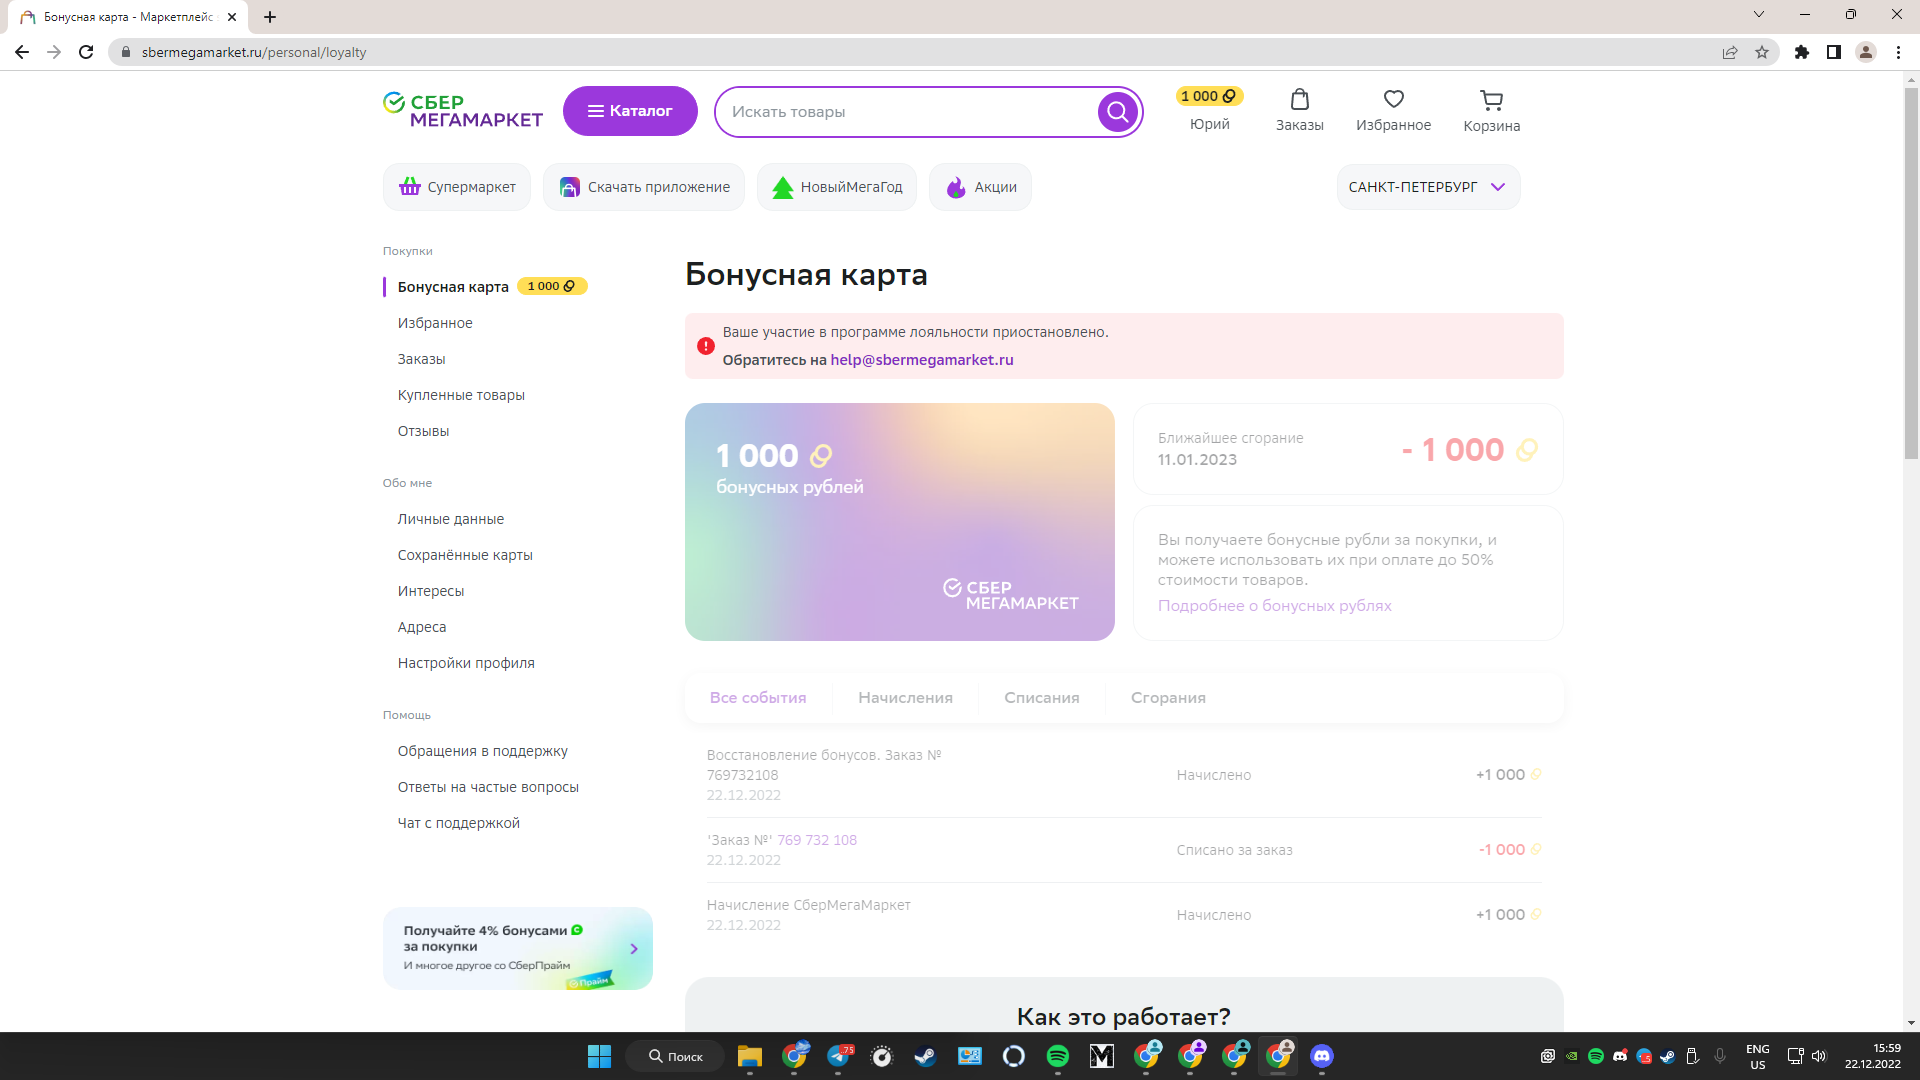Click the volume icon in system tray
This screenshot has height=1080, width=1920.
click(1819, 1056)
